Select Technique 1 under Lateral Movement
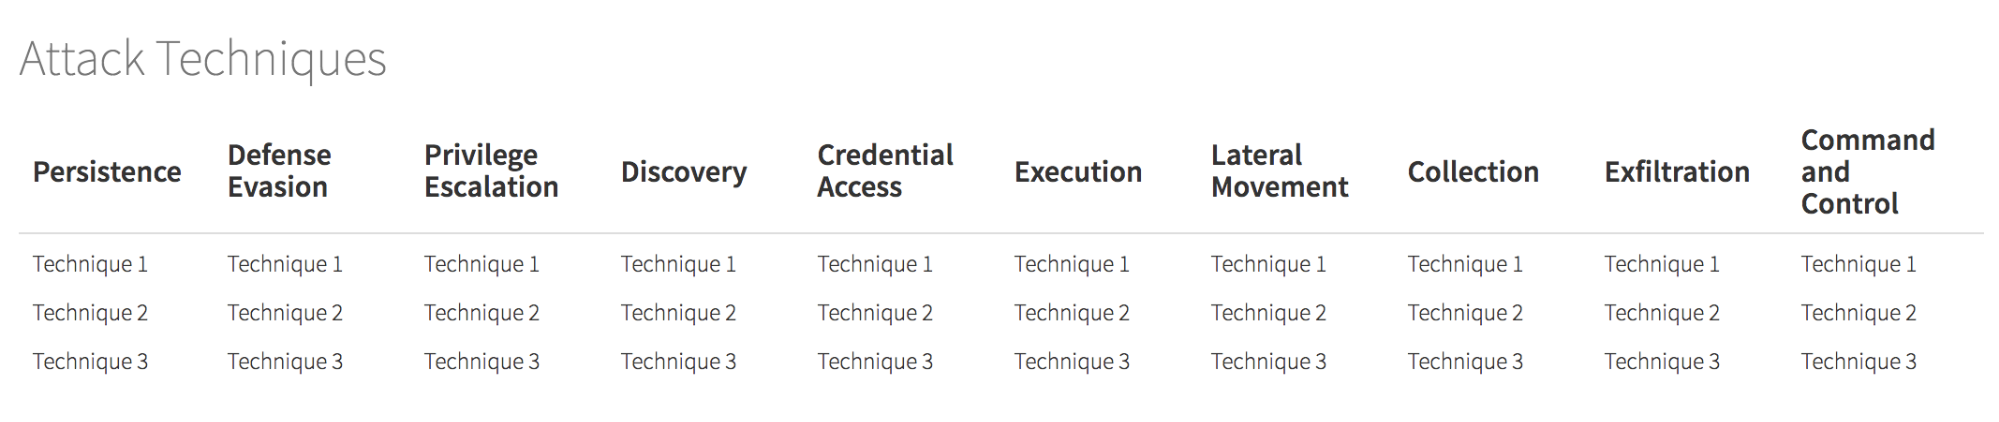 pyautogui.click(x=1268, y=264)
